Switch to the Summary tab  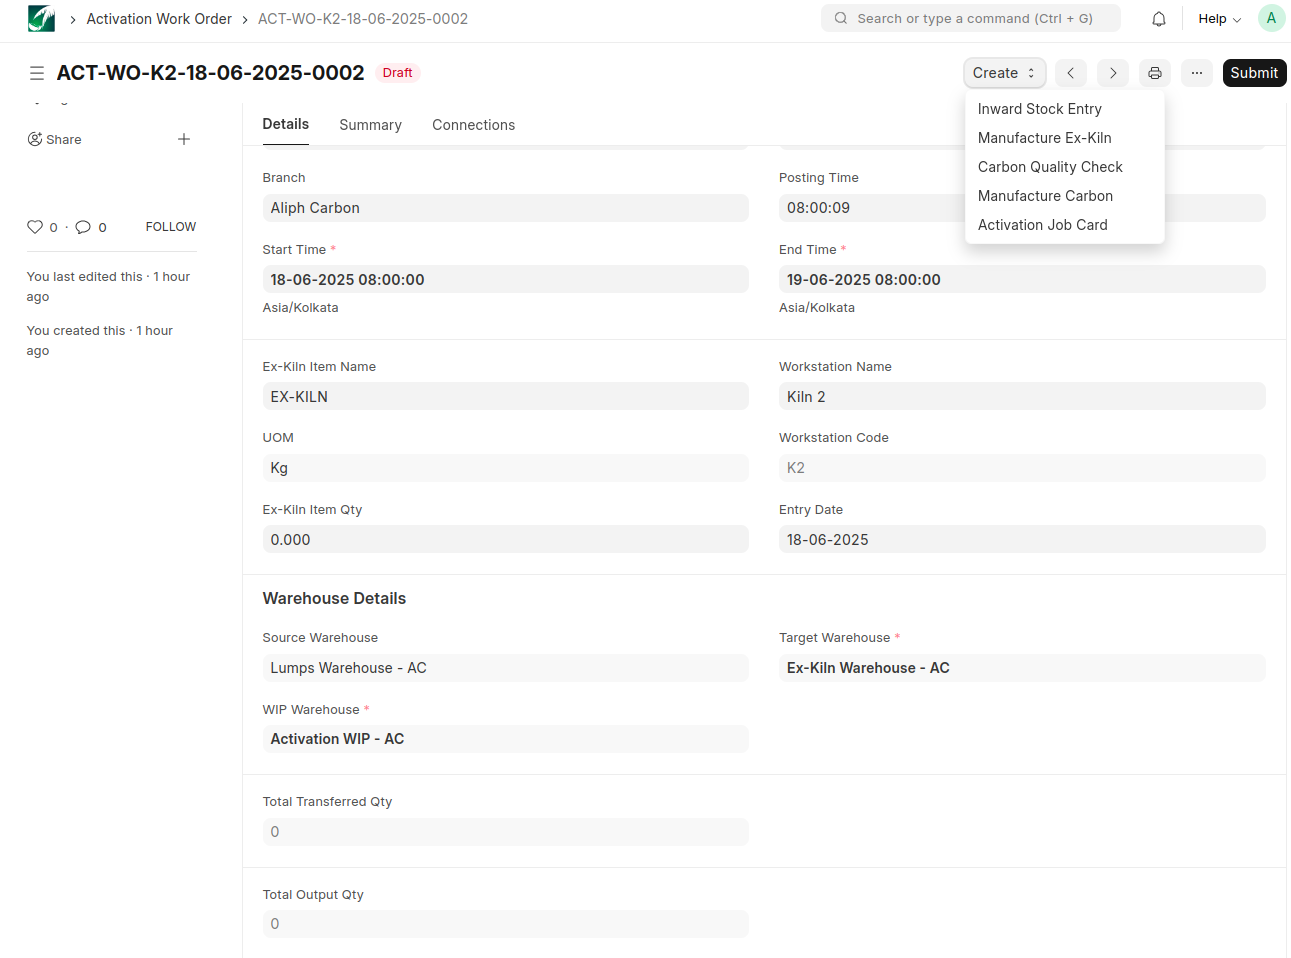(x=370, y=125)
